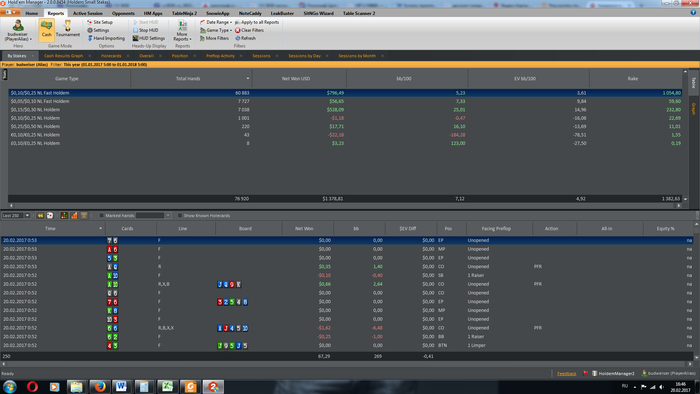Open Excel from taskbar
The height and width of the screenshot is (394, 700).
[x=167, y=386]
